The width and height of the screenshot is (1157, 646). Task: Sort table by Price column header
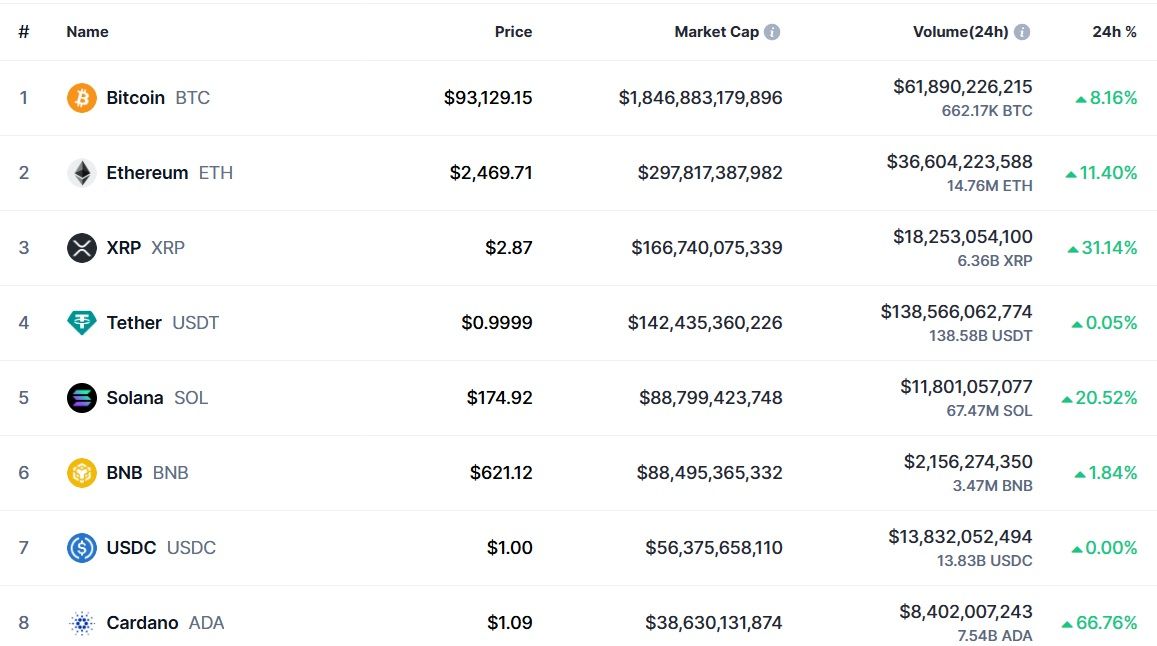[513, 32]
